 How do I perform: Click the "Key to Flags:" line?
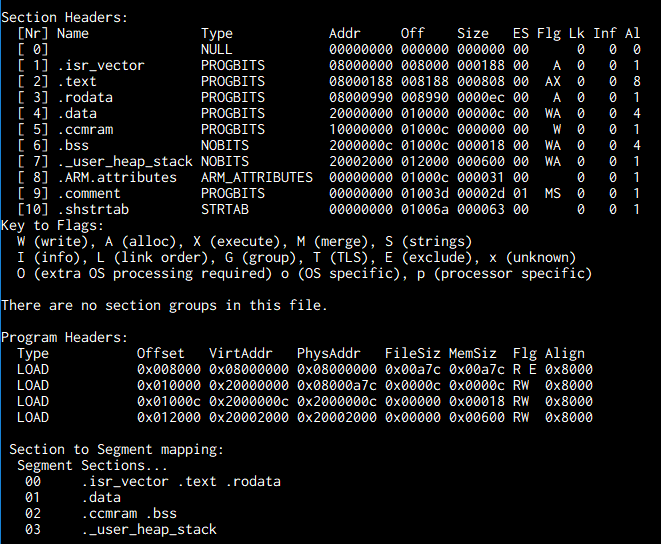tap(52, 226)
